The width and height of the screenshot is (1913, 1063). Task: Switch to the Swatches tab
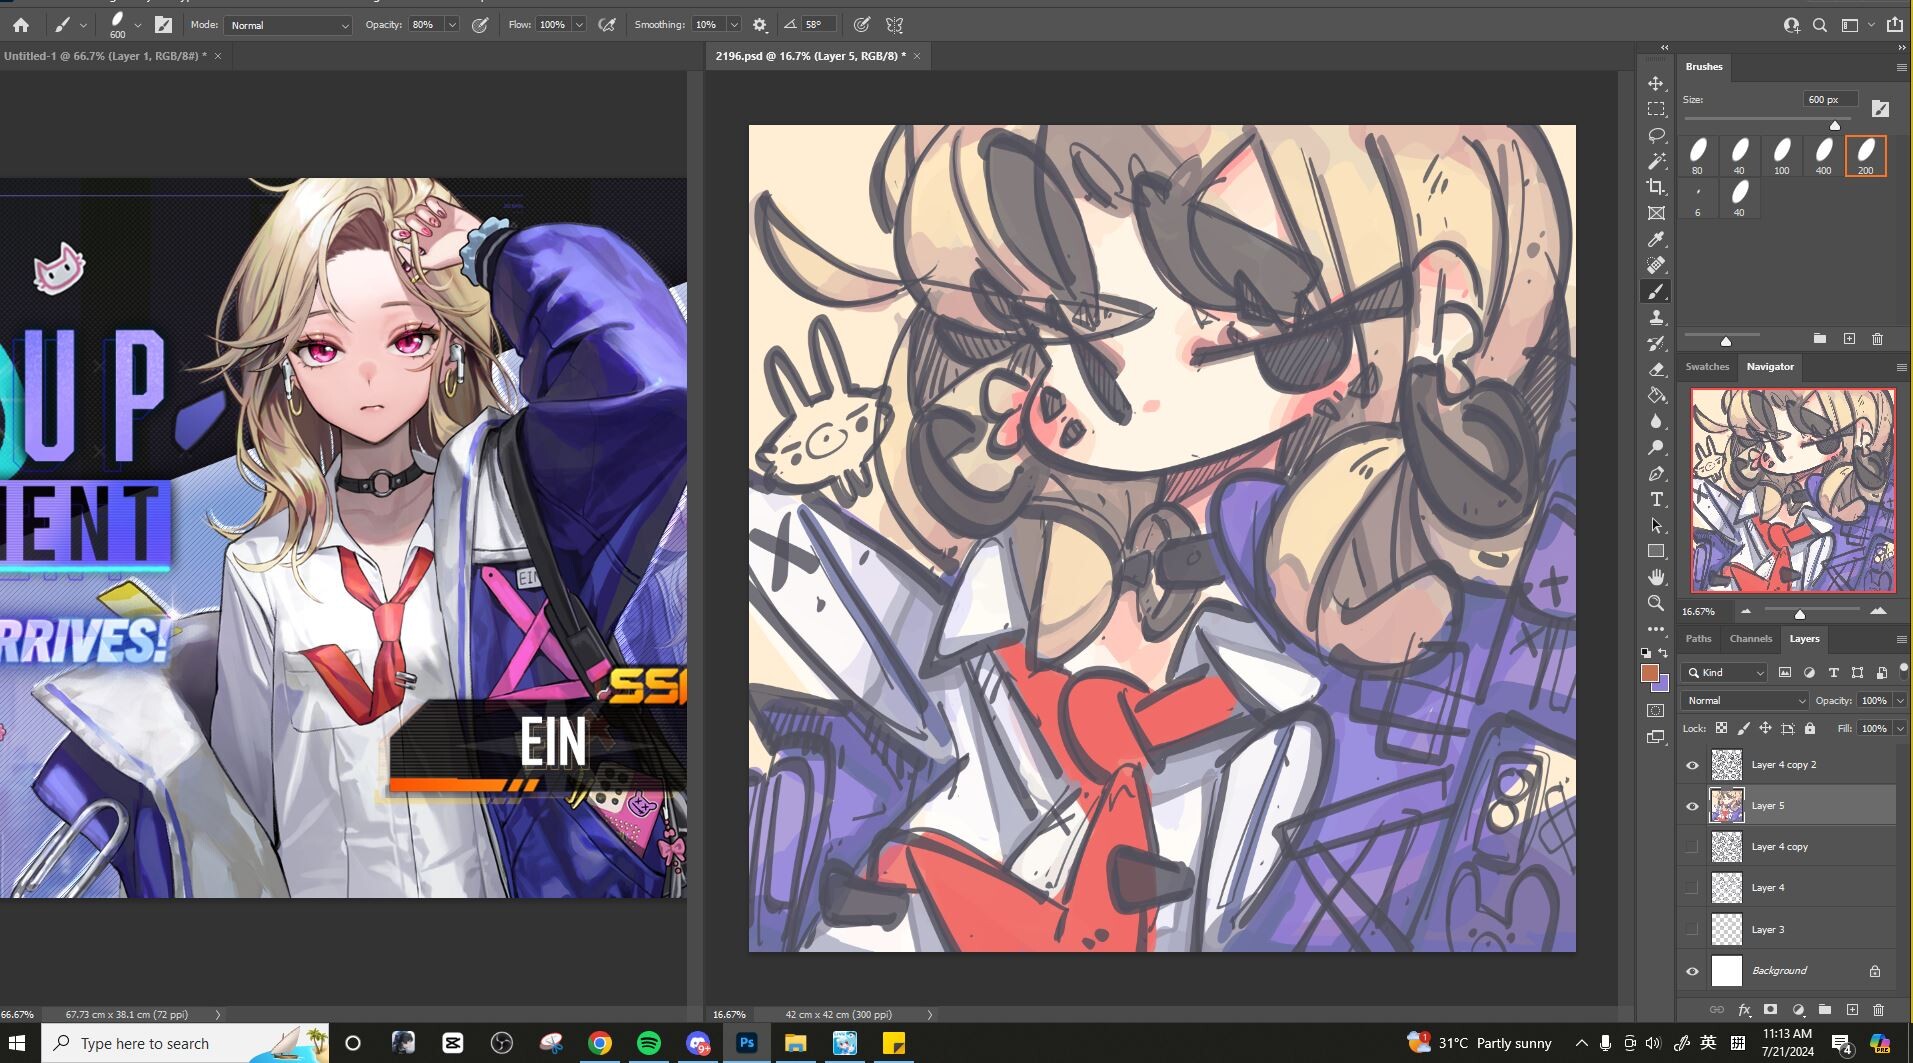click(x=1707, y=367)
